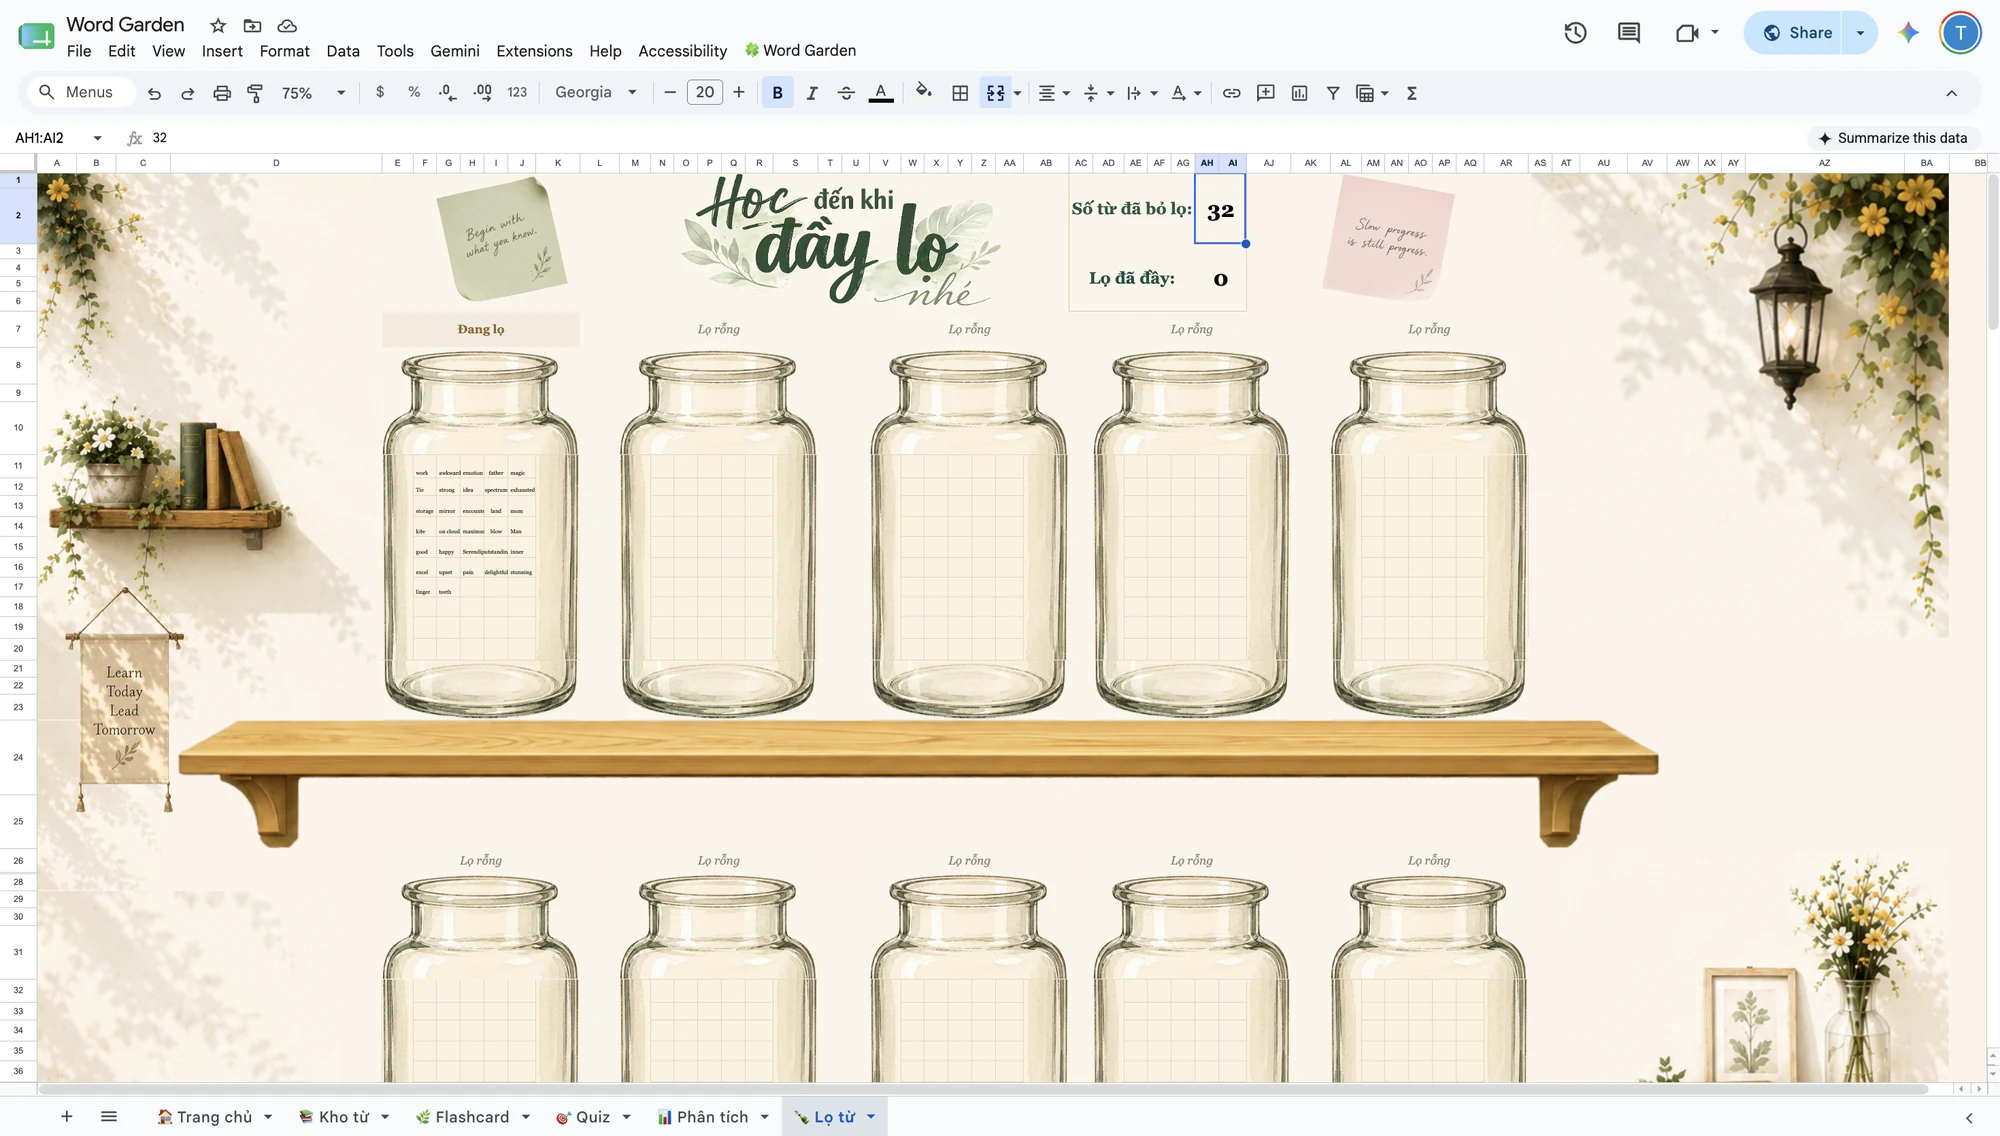
Task: Click the font size field
Action: tap(705, 93)
